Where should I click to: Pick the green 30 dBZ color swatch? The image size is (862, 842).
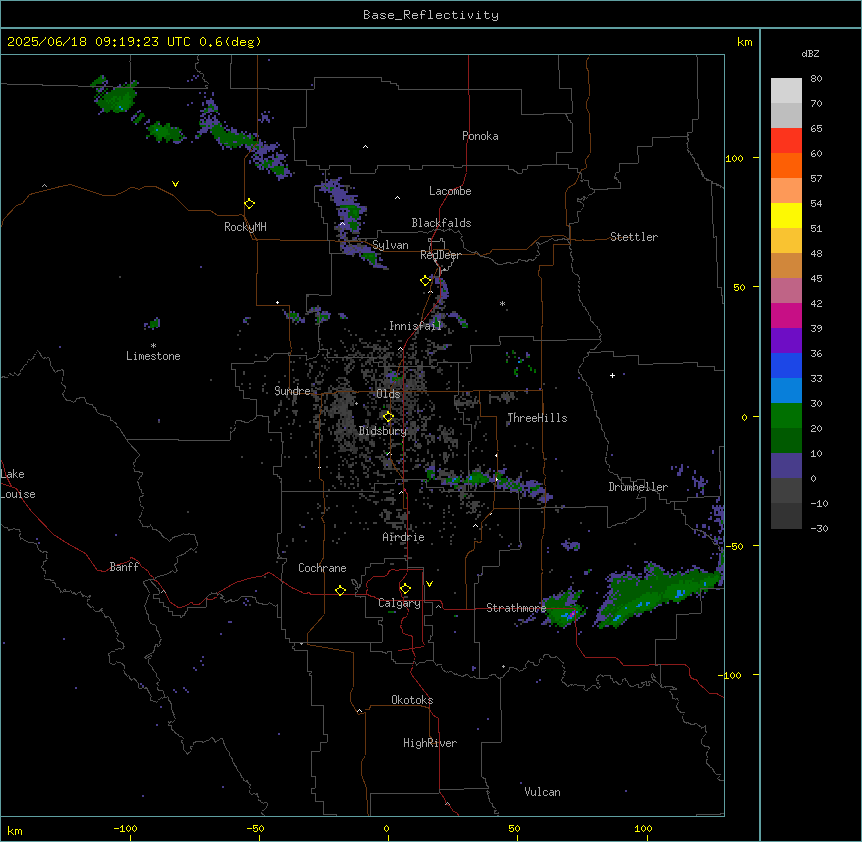coord(786,416)
